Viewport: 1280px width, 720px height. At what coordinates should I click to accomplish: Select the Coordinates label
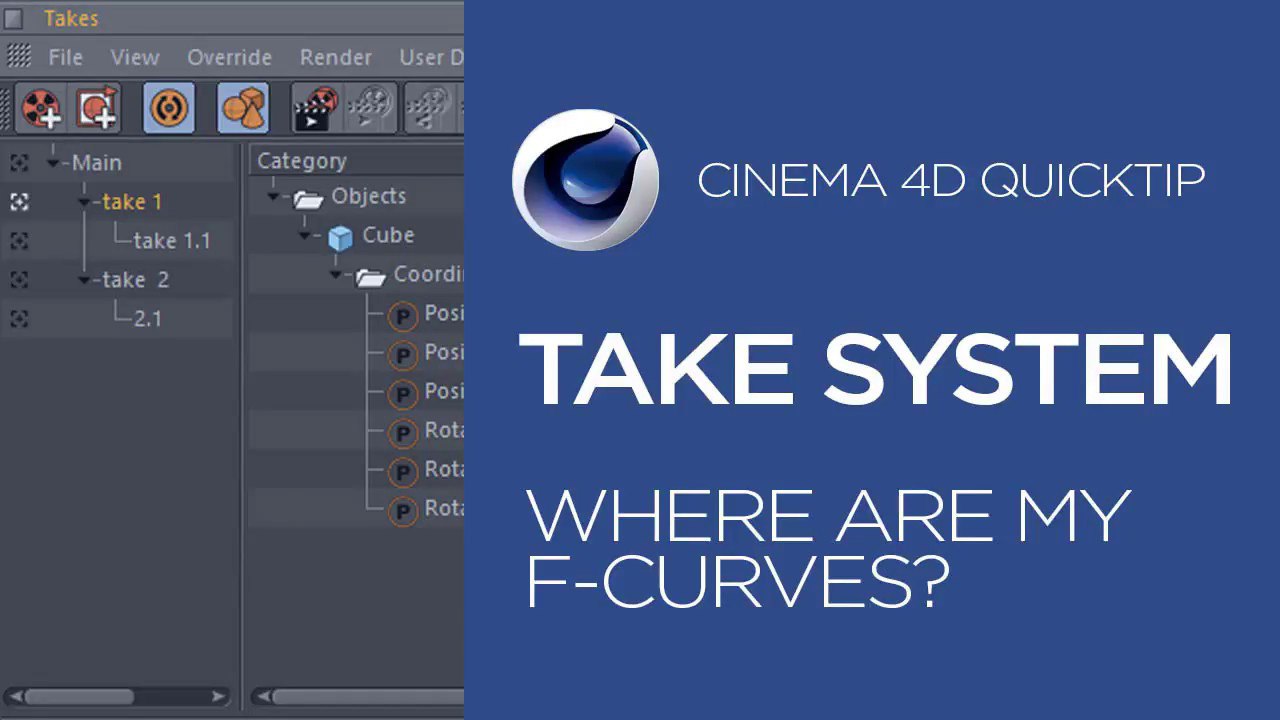click(x=429, y=274)
